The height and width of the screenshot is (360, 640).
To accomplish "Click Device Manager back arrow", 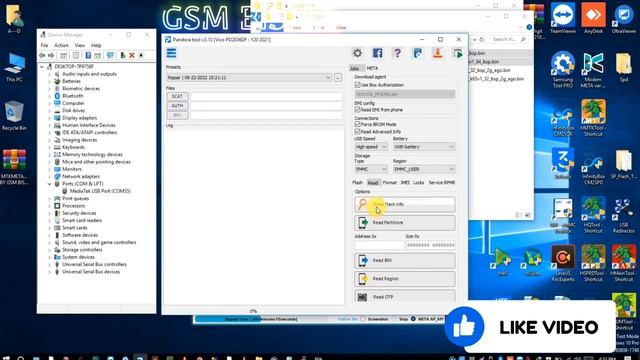I will click(x=42, y=55).
